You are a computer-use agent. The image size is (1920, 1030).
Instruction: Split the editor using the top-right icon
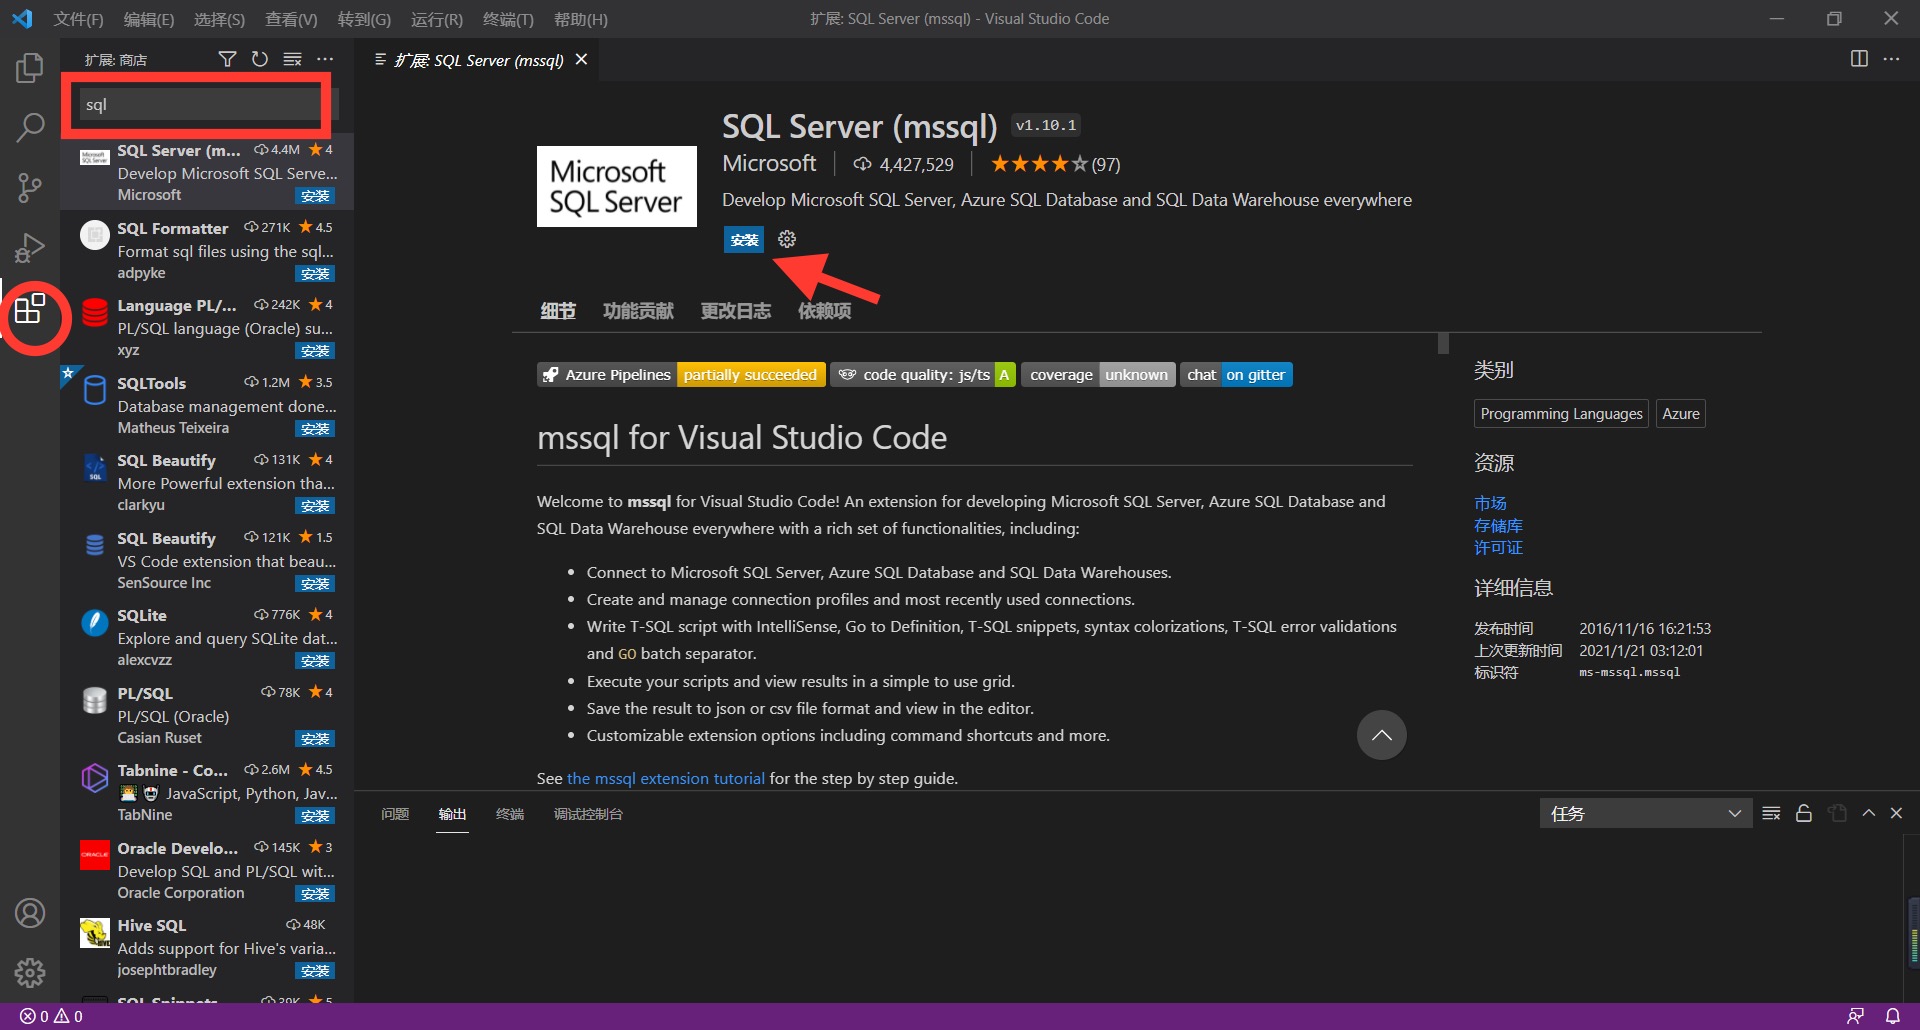pos(1859,59)
